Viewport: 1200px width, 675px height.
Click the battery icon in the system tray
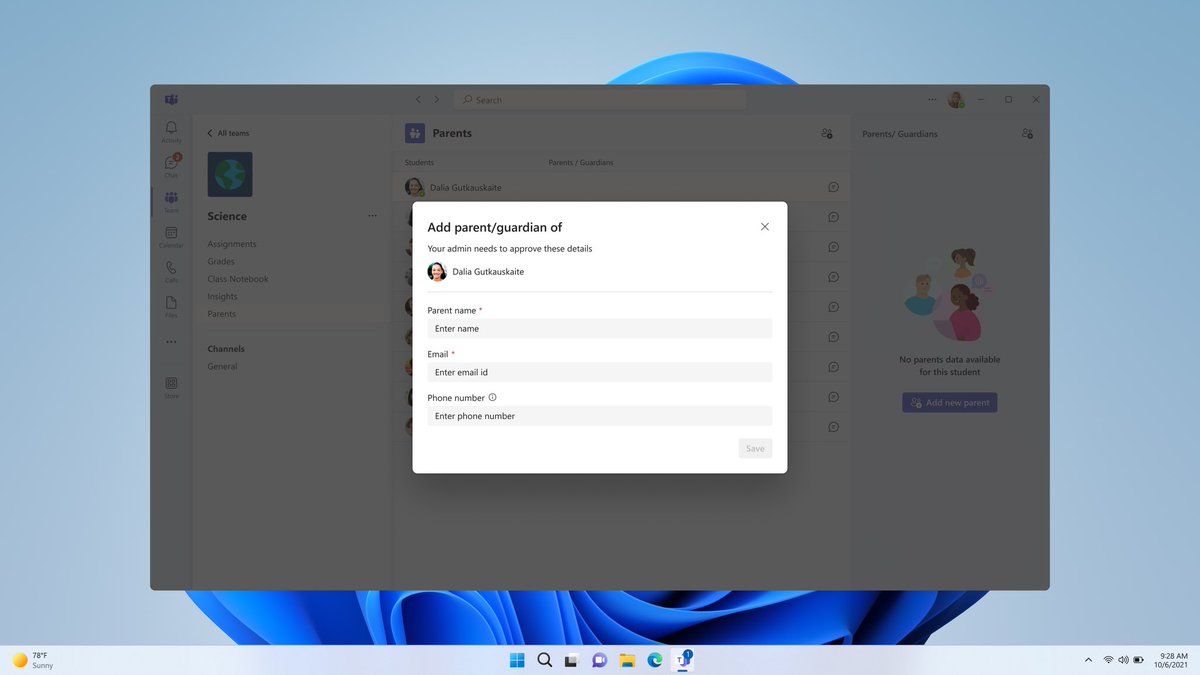coord(1138,660)
